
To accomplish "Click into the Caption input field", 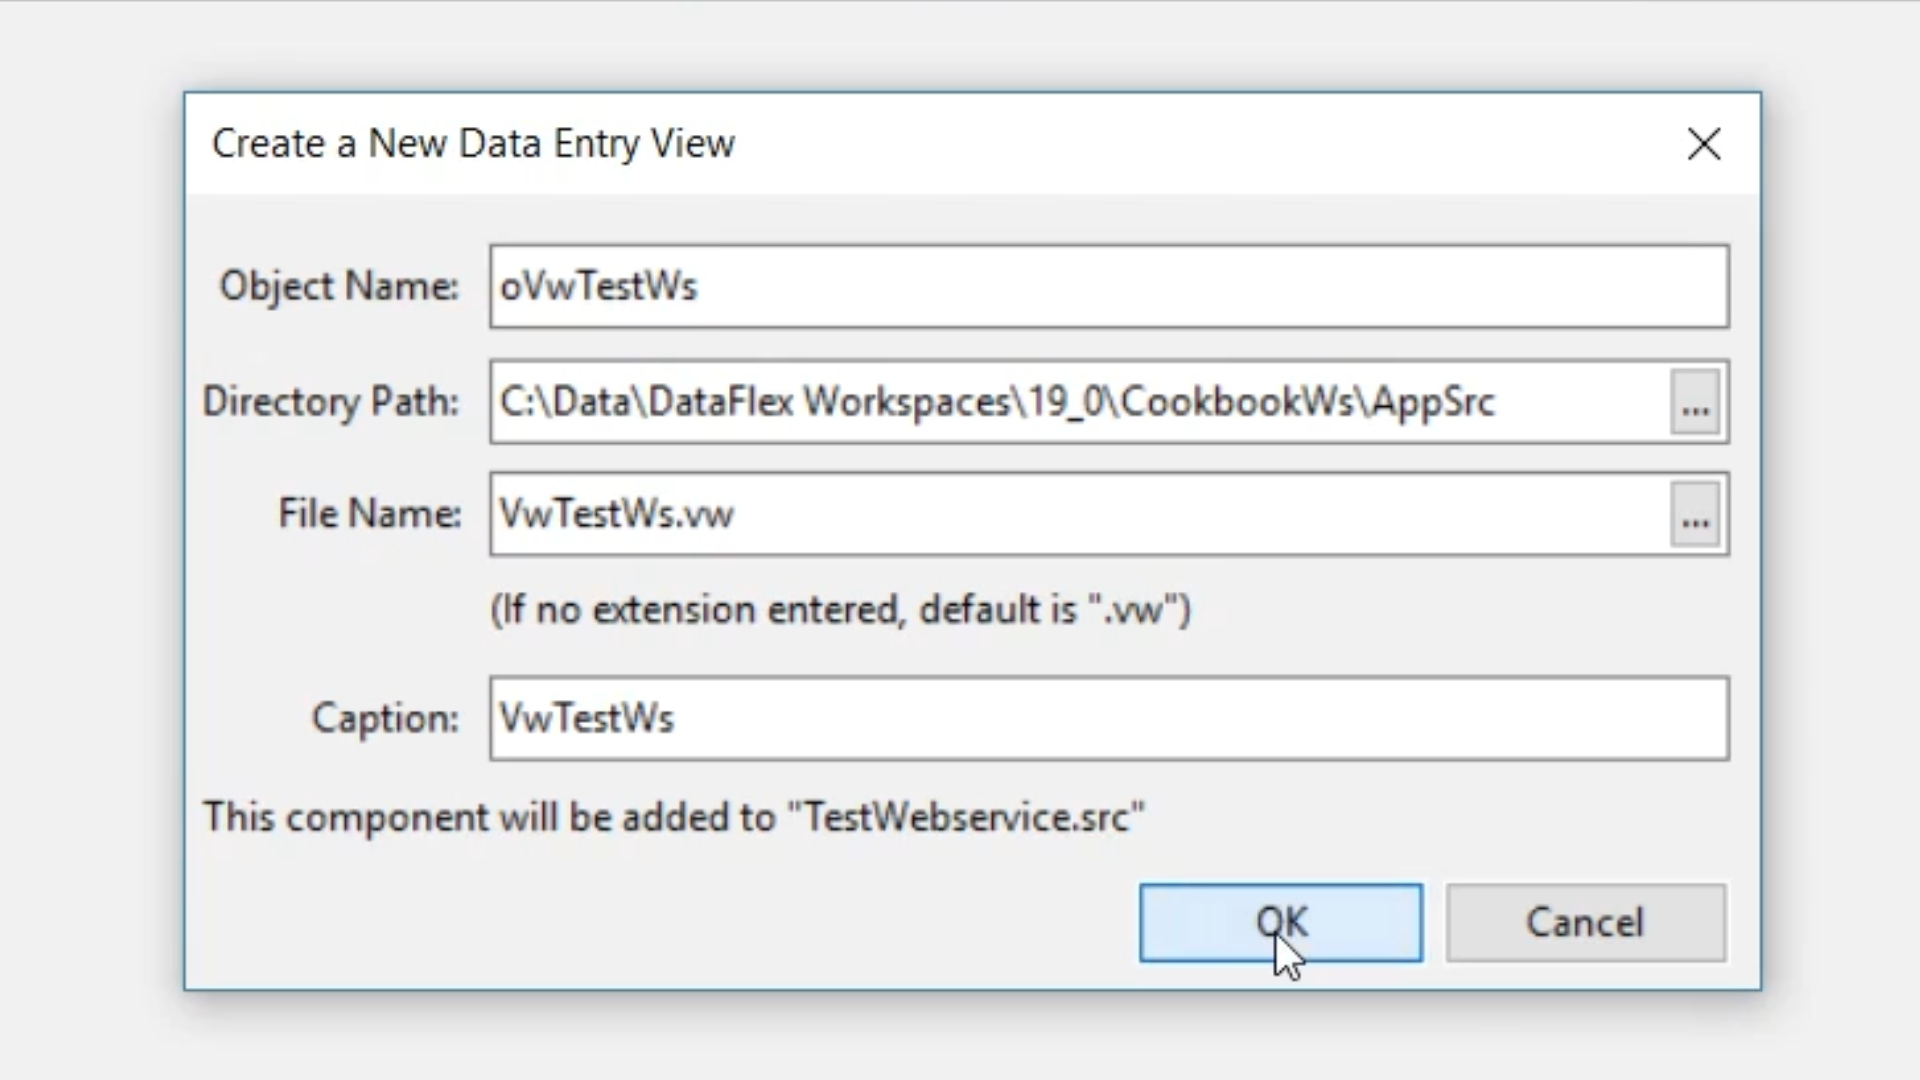I will [1108, 719].
